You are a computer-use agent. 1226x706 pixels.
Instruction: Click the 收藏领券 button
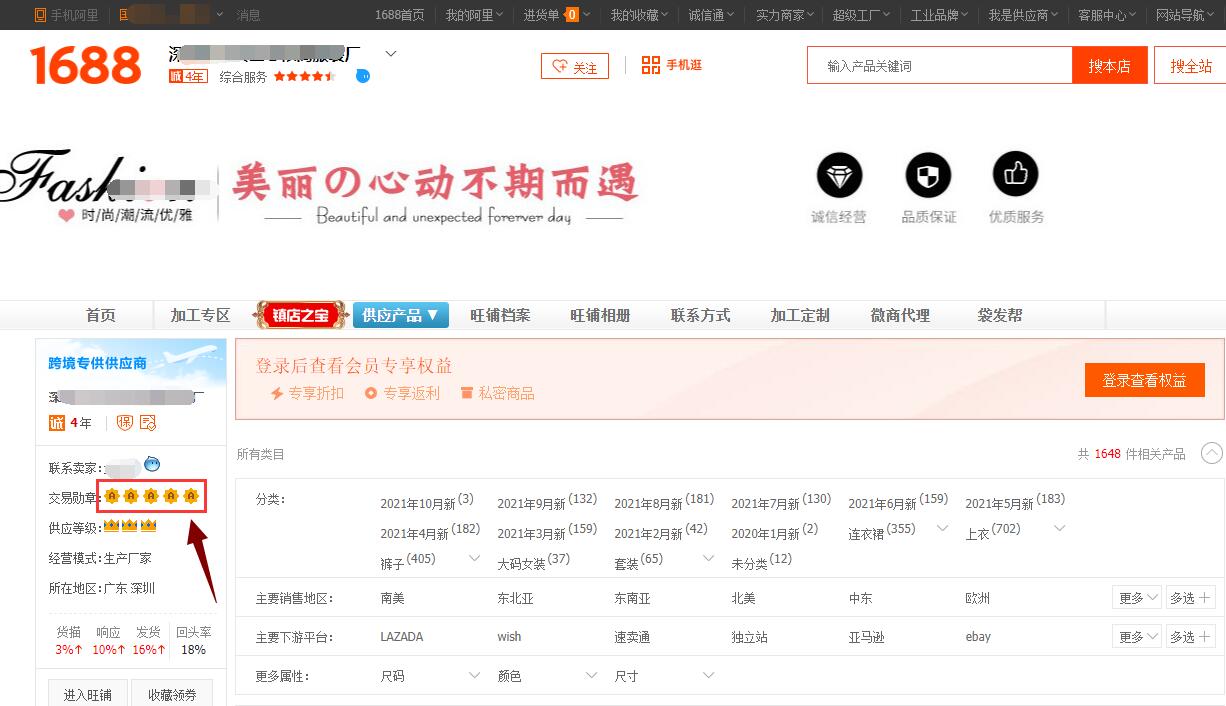[x=172, y=694]
